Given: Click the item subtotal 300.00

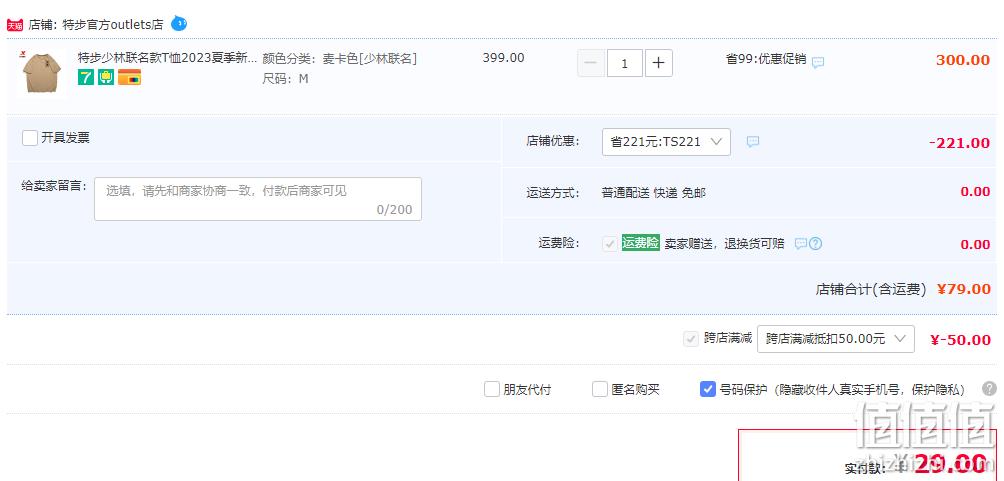Looking at the screenshot, I should click(x=962, y=60).
